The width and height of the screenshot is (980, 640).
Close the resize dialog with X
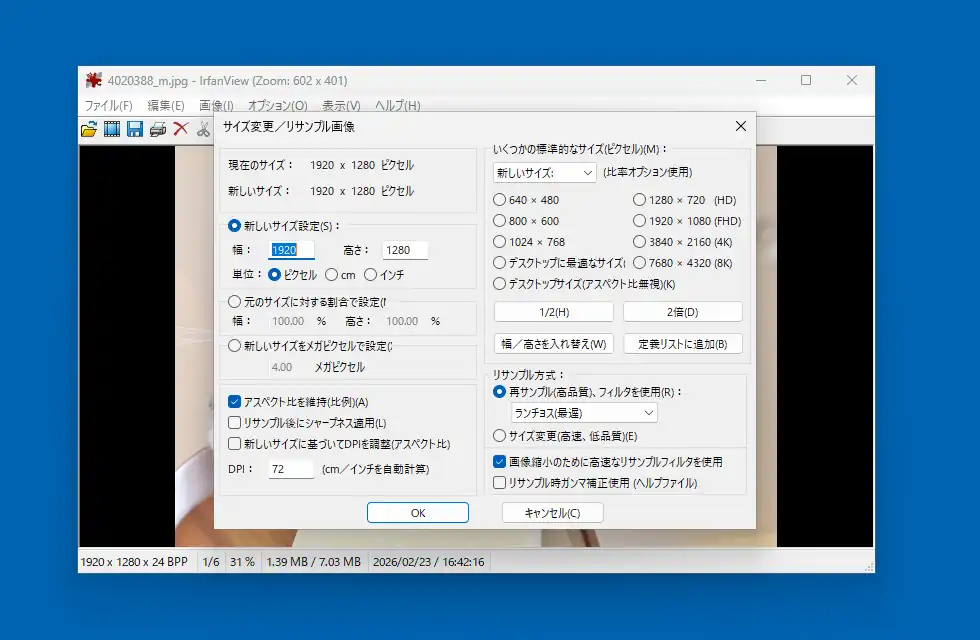pos(740,126)
